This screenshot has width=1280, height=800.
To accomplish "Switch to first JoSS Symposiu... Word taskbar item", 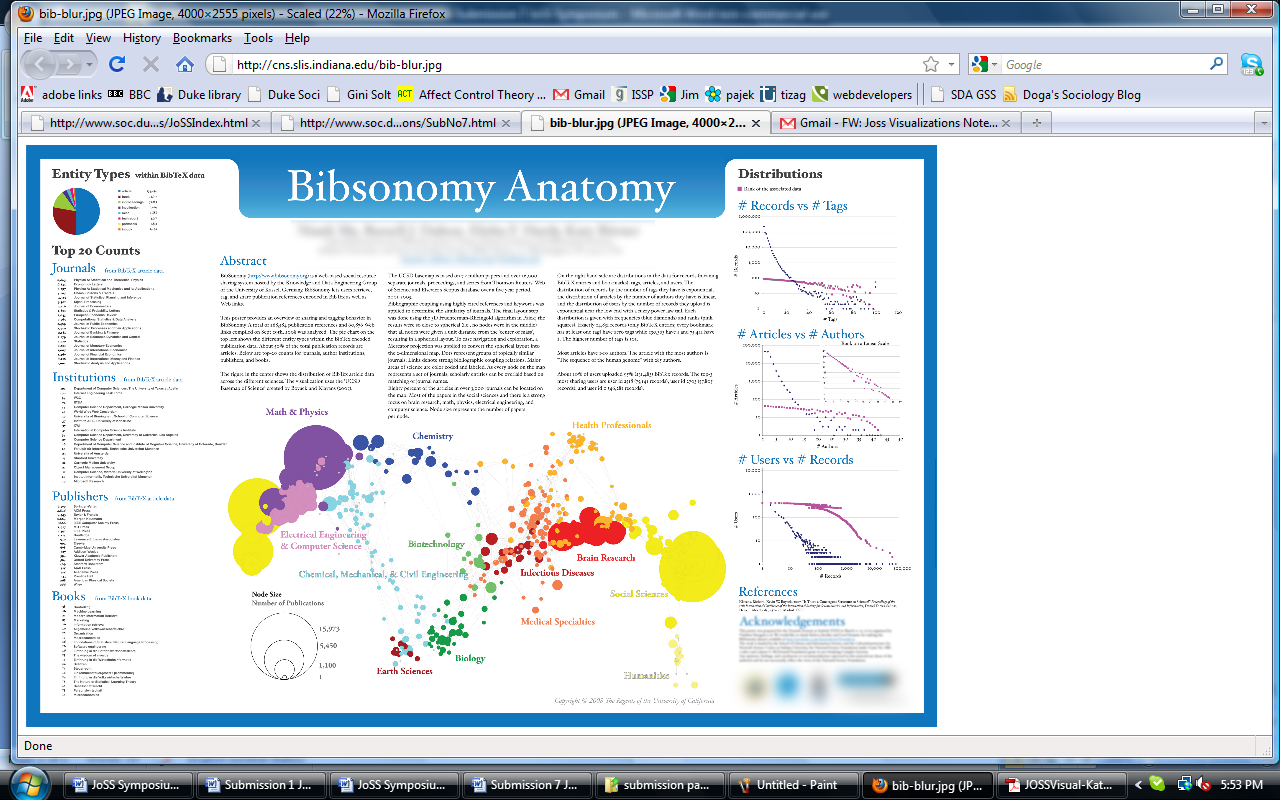I will [127, 785].
